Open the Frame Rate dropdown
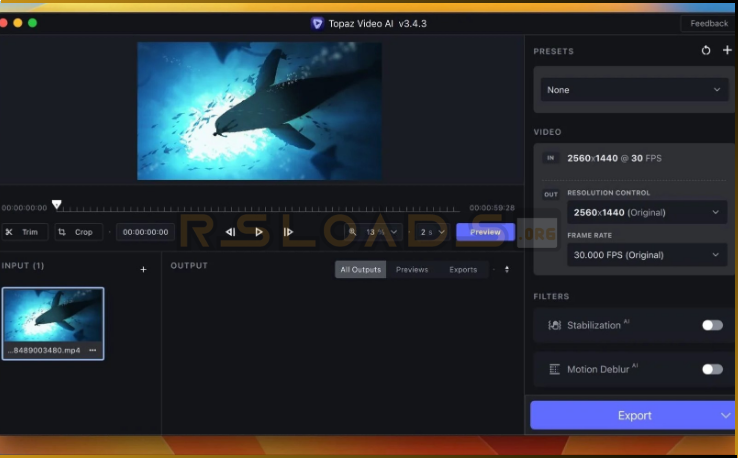This screenshot has width=738, height=458. point(646,255)
